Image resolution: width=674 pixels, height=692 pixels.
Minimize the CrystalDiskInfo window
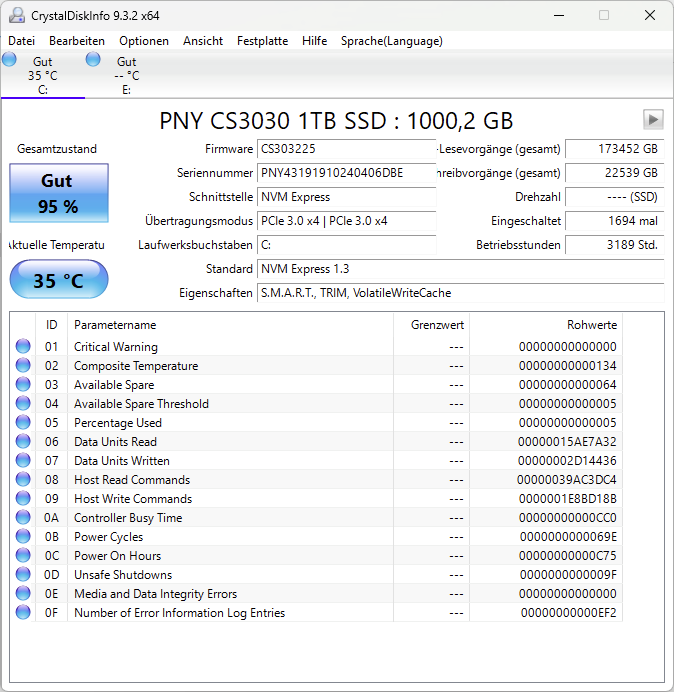coord(559,15)
